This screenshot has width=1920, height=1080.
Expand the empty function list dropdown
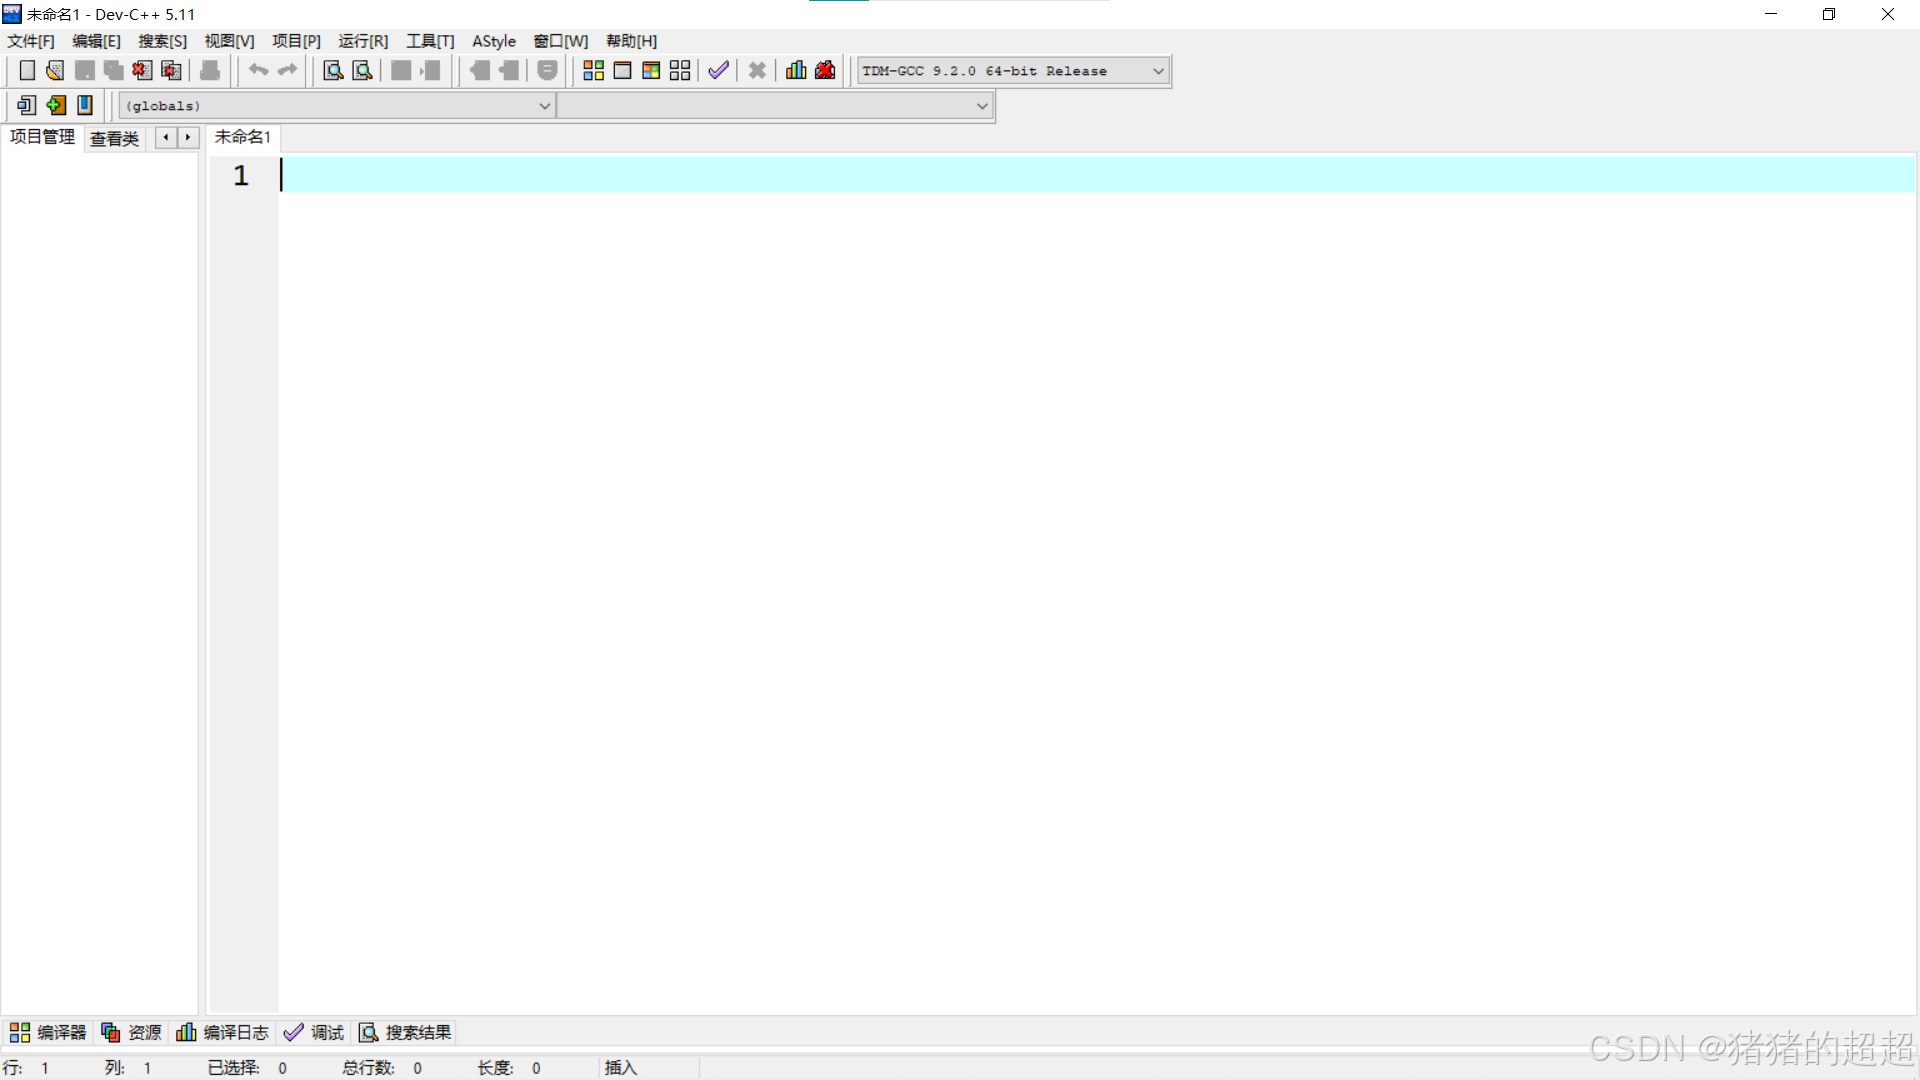(x=981, y=106)
